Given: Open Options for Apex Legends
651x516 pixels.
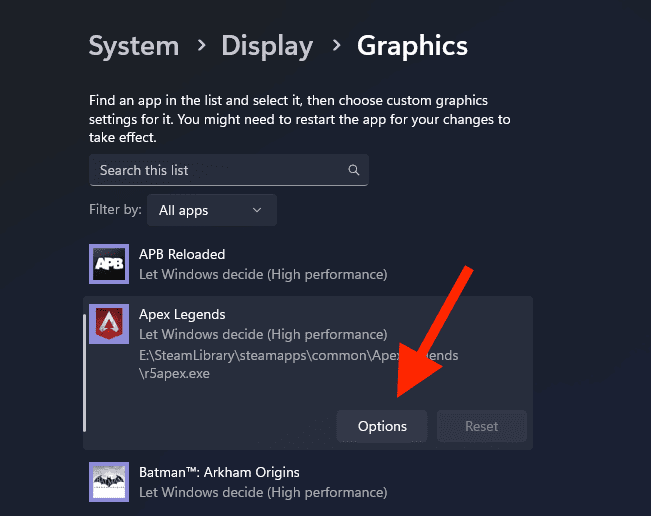Looking at the screenshot, I should pyautogui.click(x=382, y=426).
